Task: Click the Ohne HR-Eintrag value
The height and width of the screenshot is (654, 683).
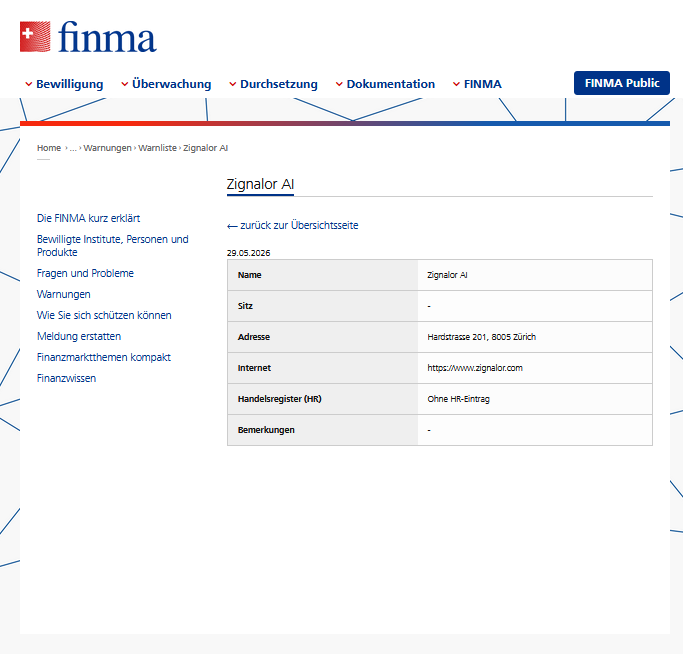Action: coord(459,399)
